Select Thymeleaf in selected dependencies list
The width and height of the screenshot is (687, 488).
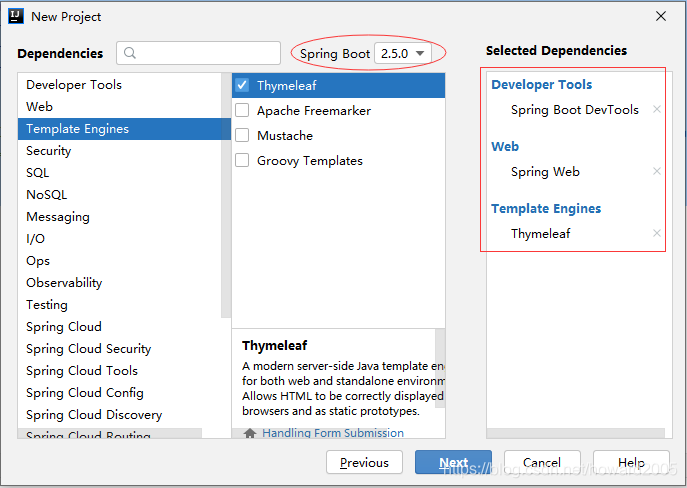click(x=541, y=233)
